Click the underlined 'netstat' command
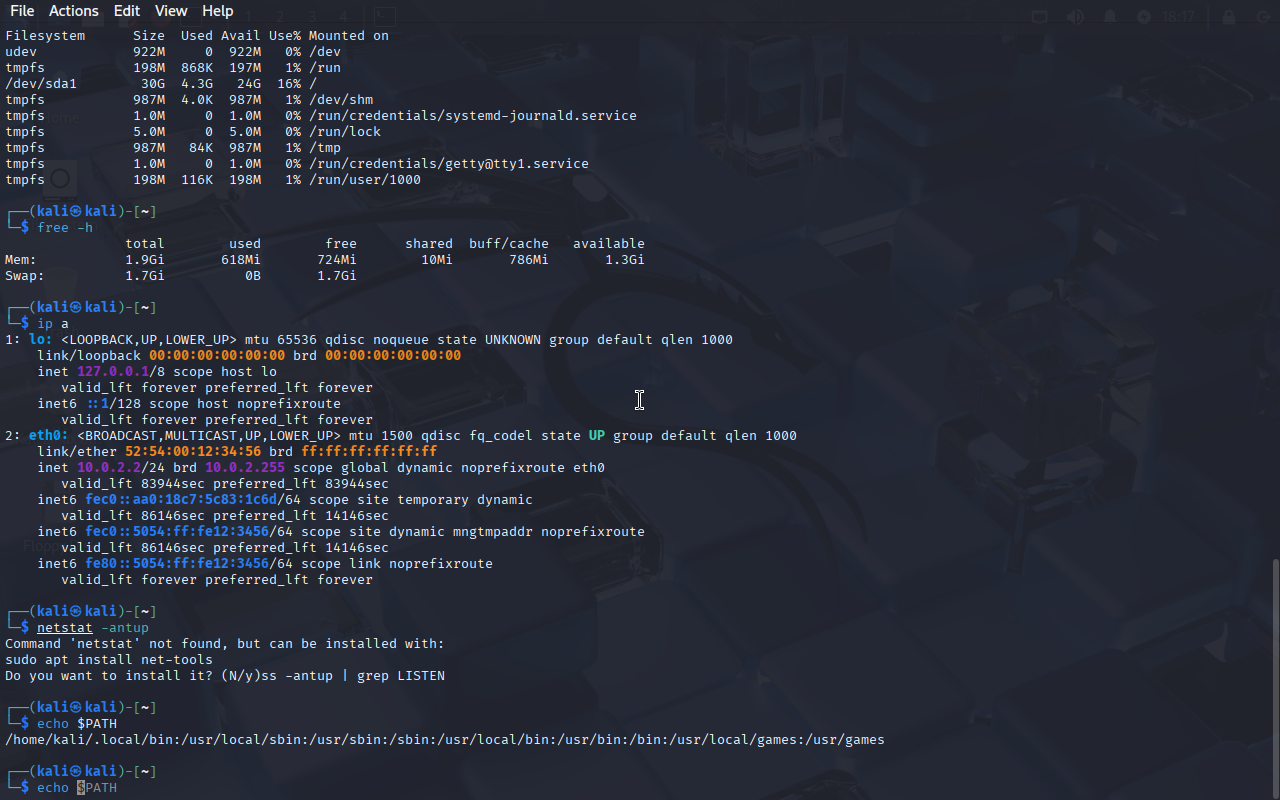This screenshot has width=1280, height=800. 65,628
